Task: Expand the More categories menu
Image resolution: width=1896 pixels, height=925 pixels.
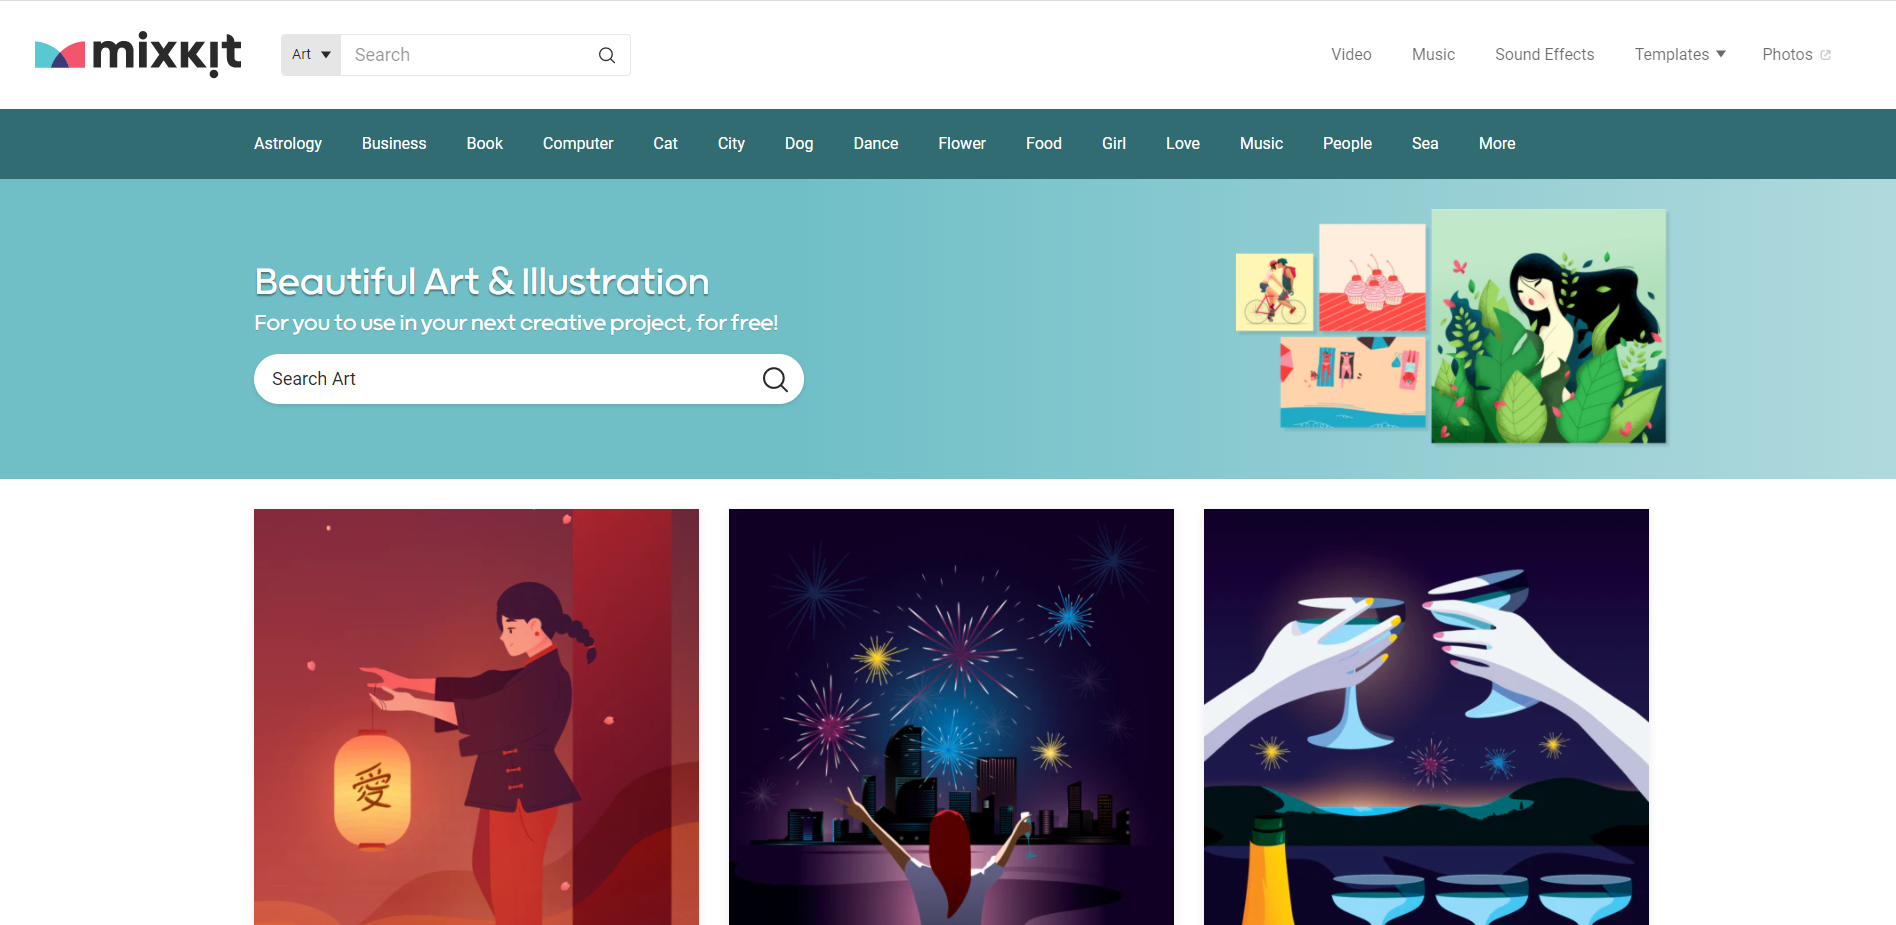Action: (1497, 143)
